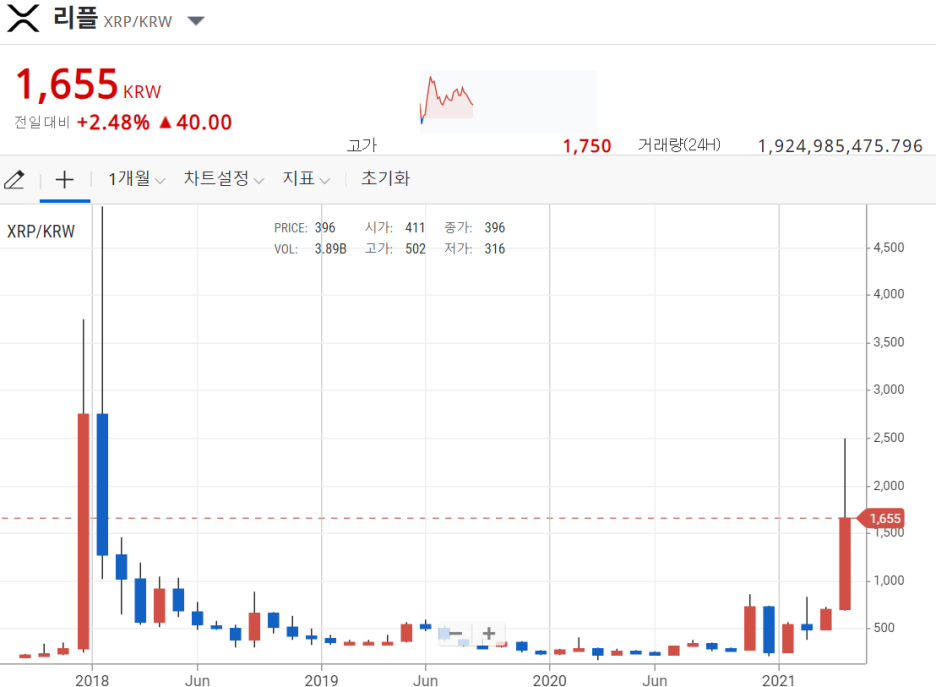Click the 2019 date axis label
Image resolution: width=936 pixels, height=687 pixels.
coord(321,680)
